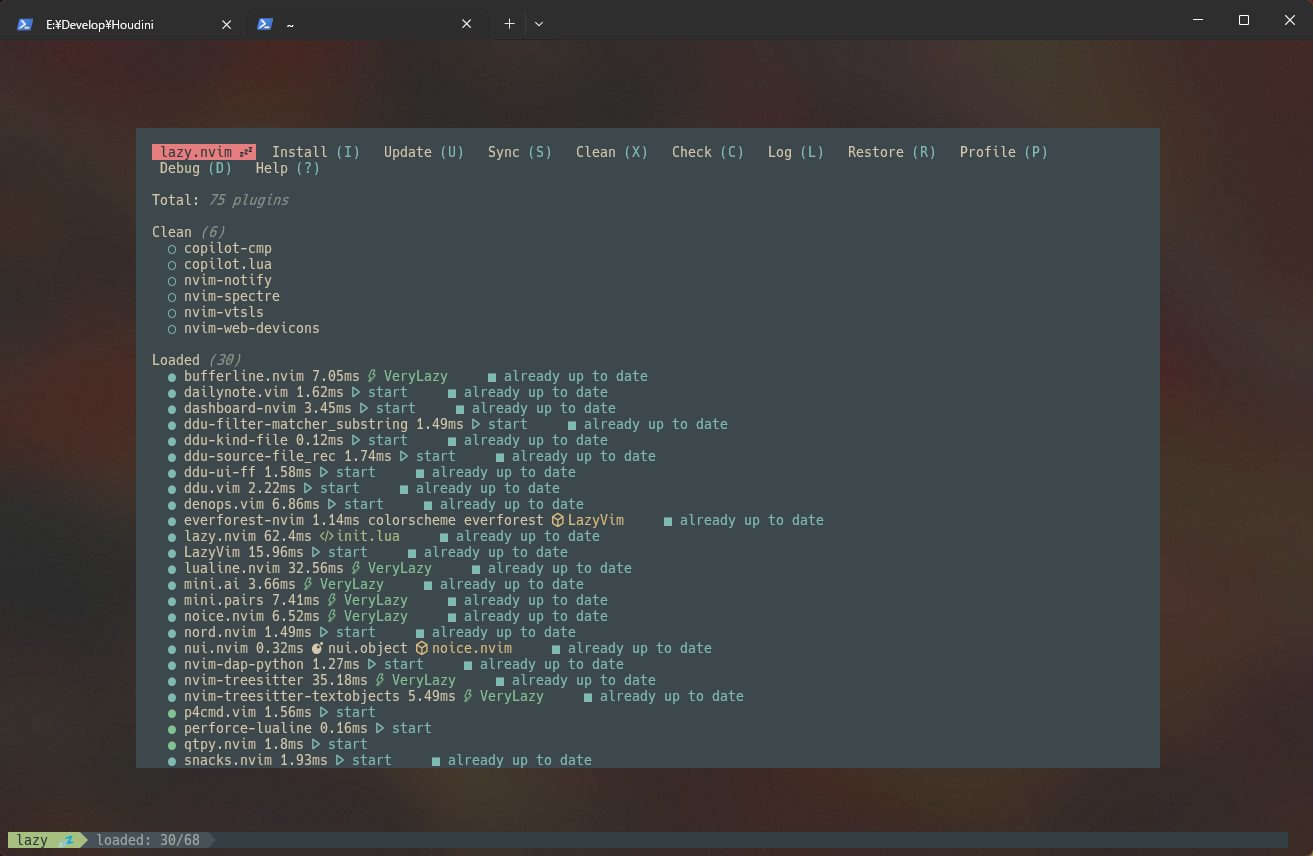
Task: Click 'loaded: 30/68' in the statusline
Action: coord(148,840)
